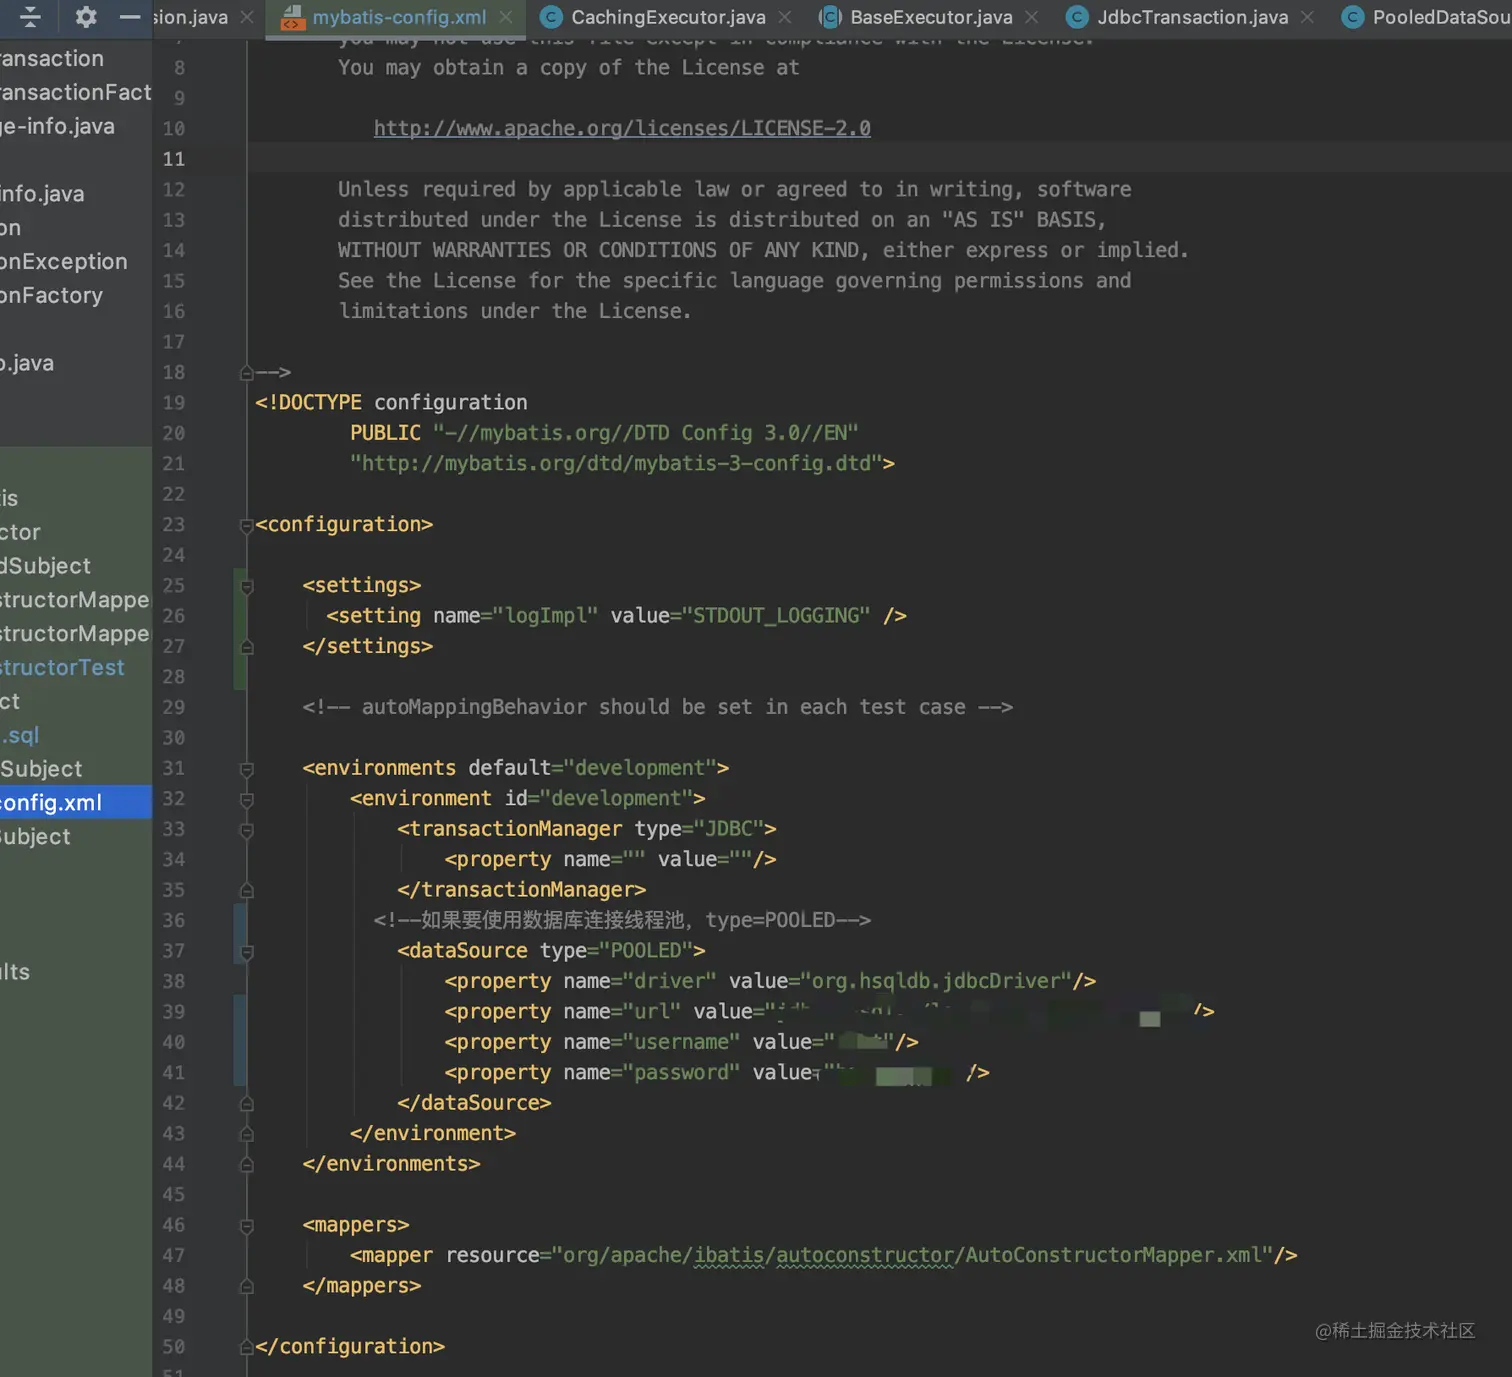Click the class icon on JdbcTransaction.java tab
Image resolution: width=1512 pixels, height=1377 pixels.
[x=1076, y=18]
